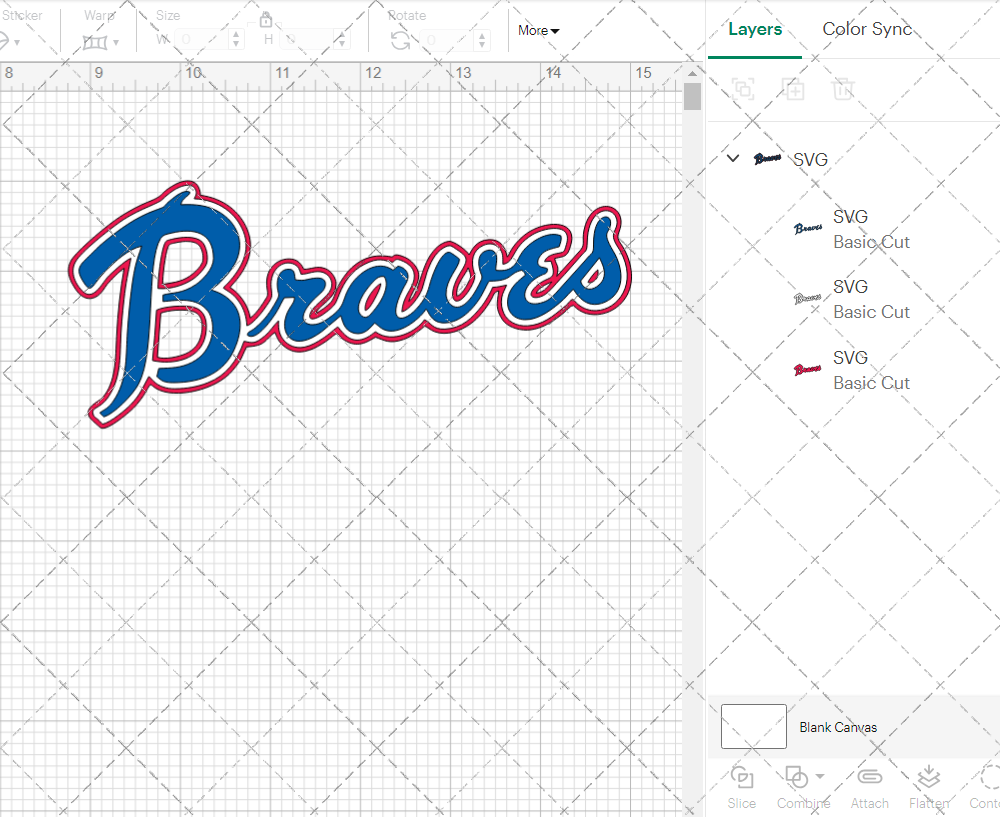Switch to the Color Sync tab

[867, 29]
